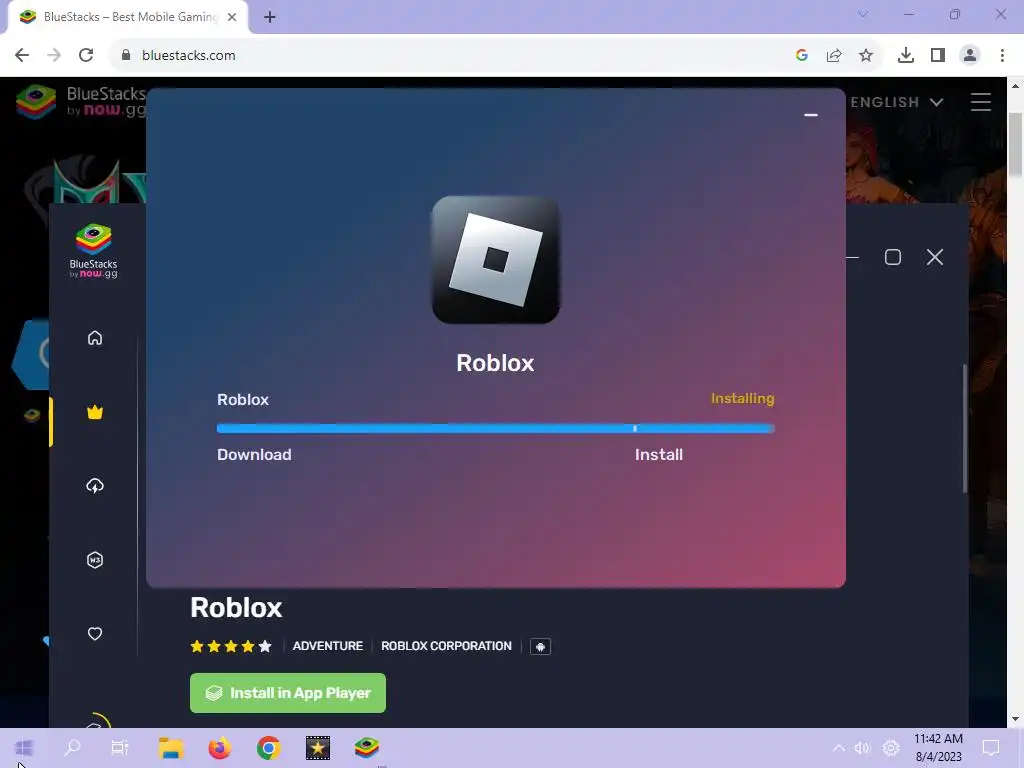
Task: Maximize the BlueStacks app player window
Action: [893, 257]
